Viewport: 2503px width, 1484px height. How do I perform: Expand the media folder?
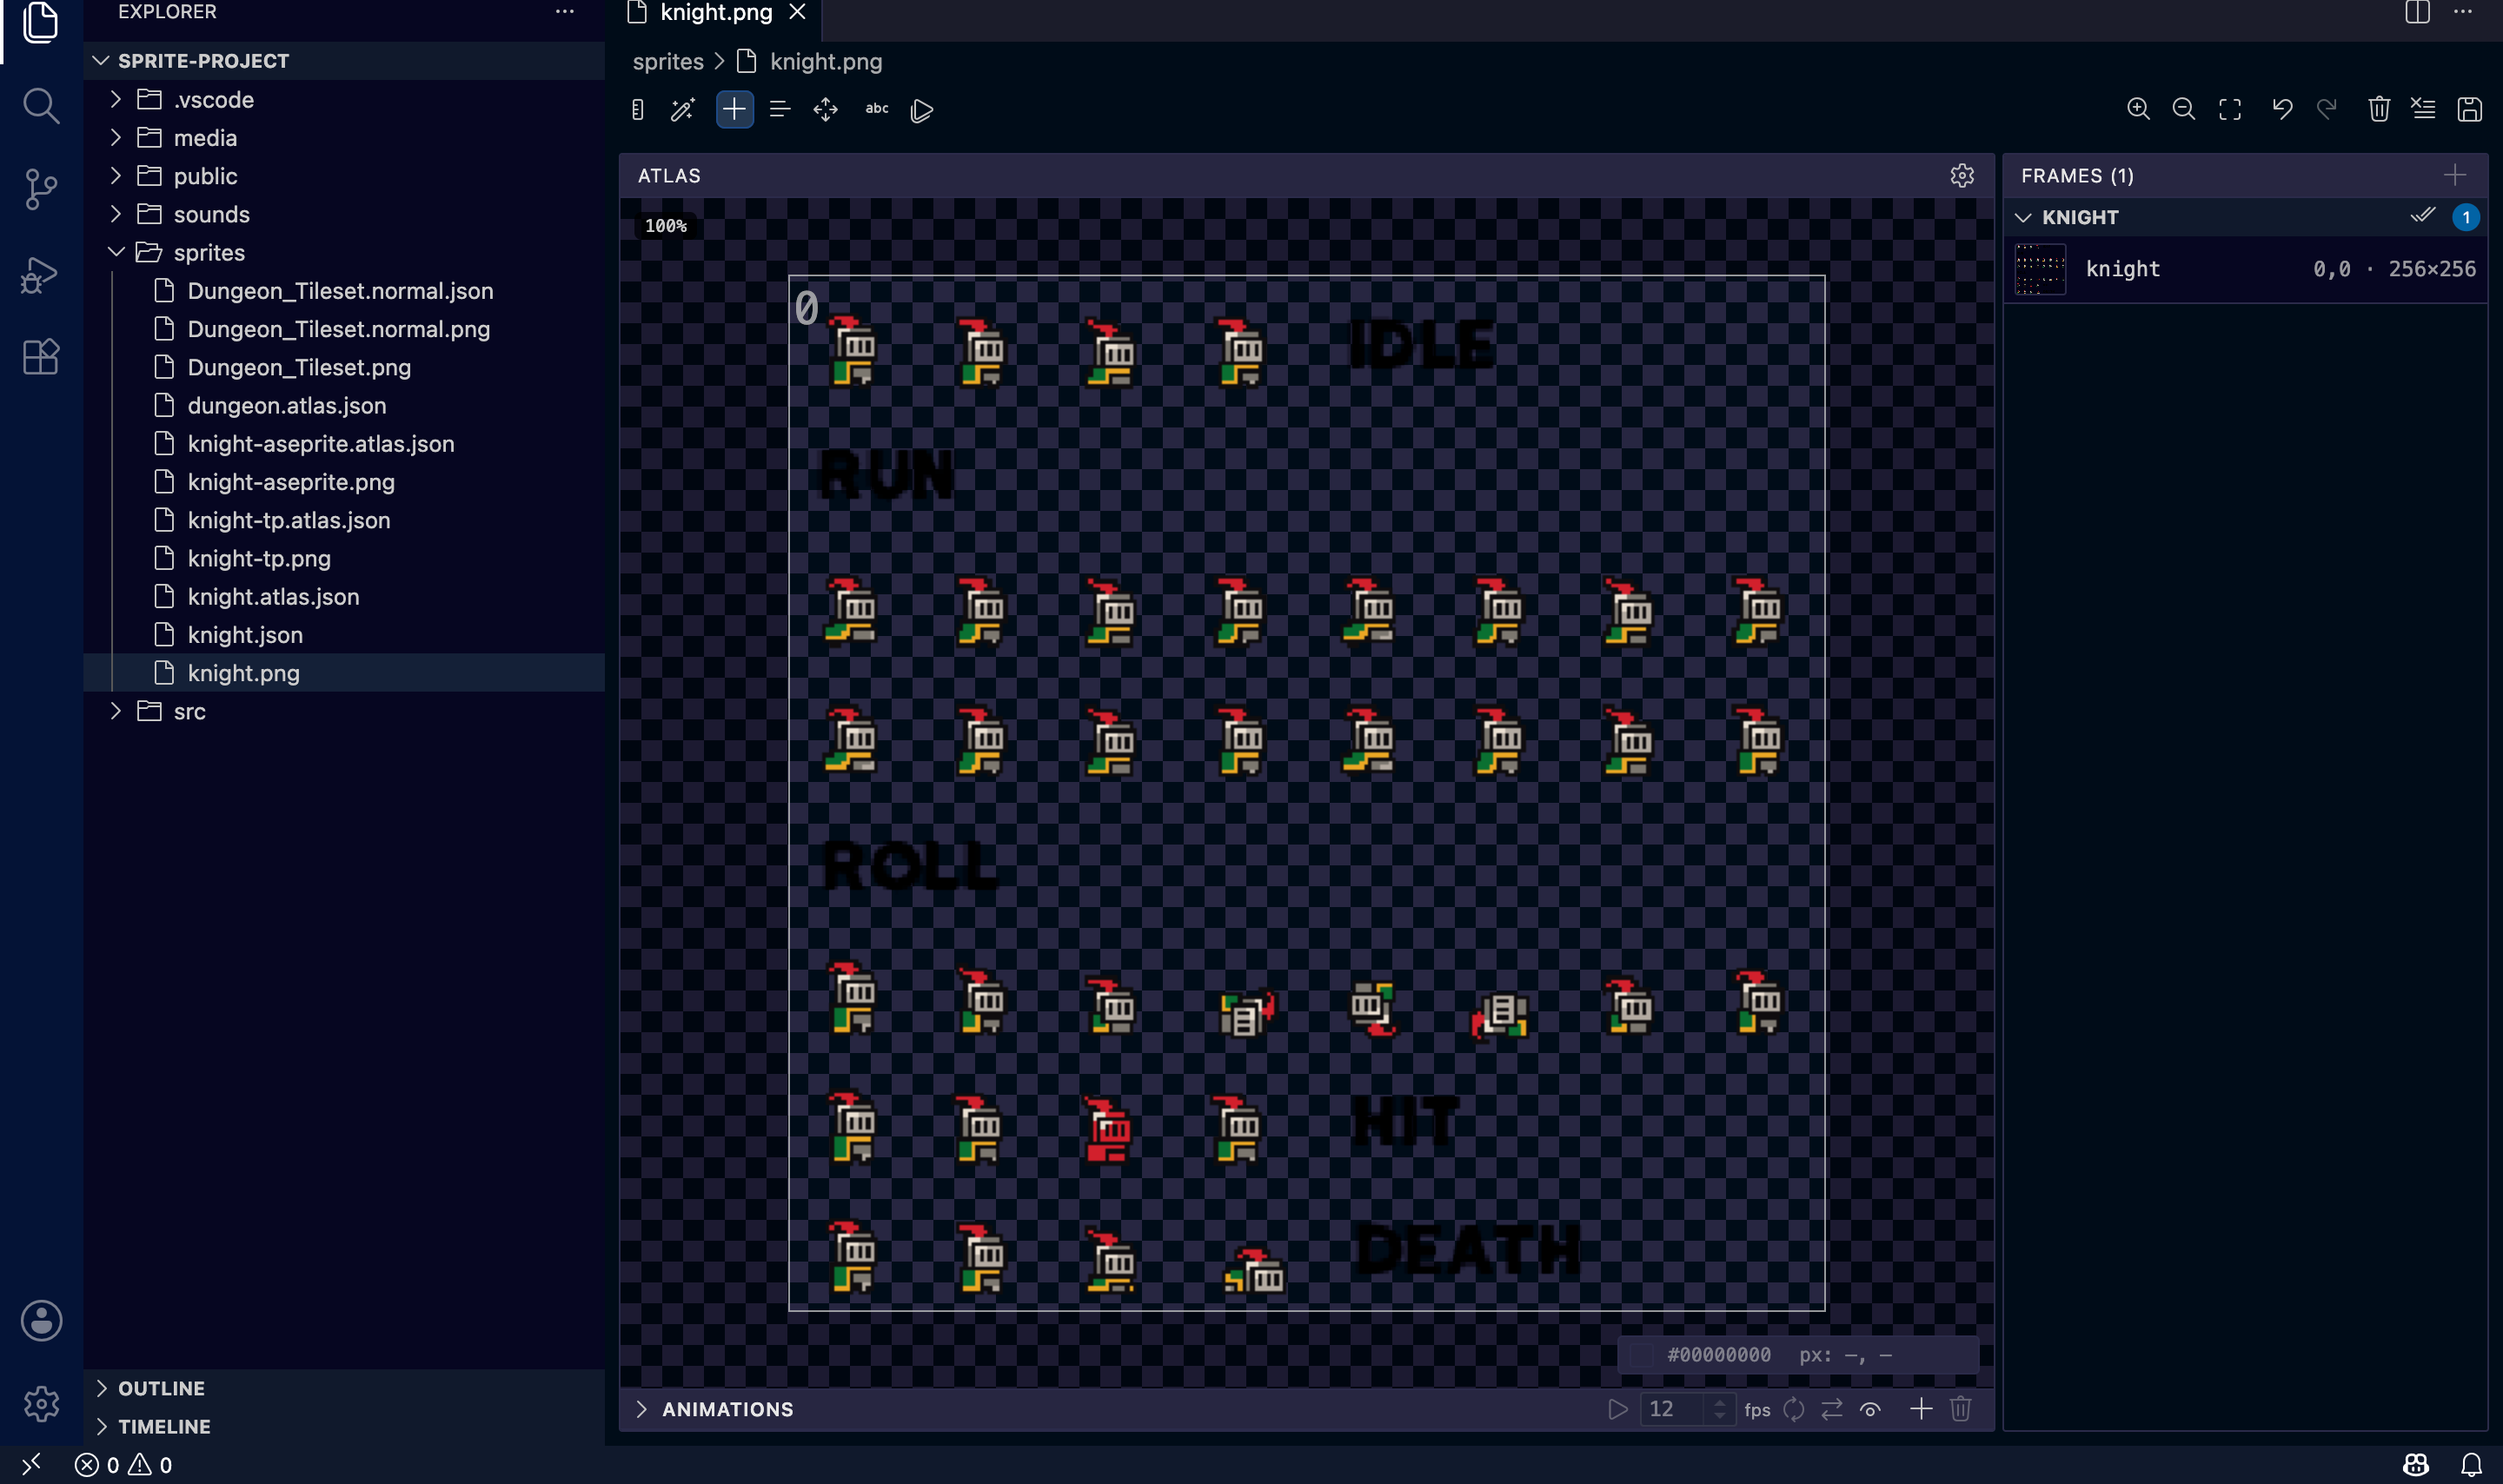pyautogui.click(x=344, y=137)
